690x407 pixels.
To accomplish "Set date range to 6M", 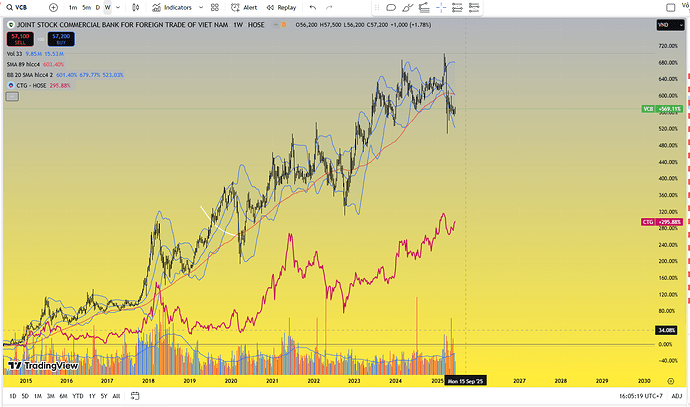I will (x=63, y=396).
